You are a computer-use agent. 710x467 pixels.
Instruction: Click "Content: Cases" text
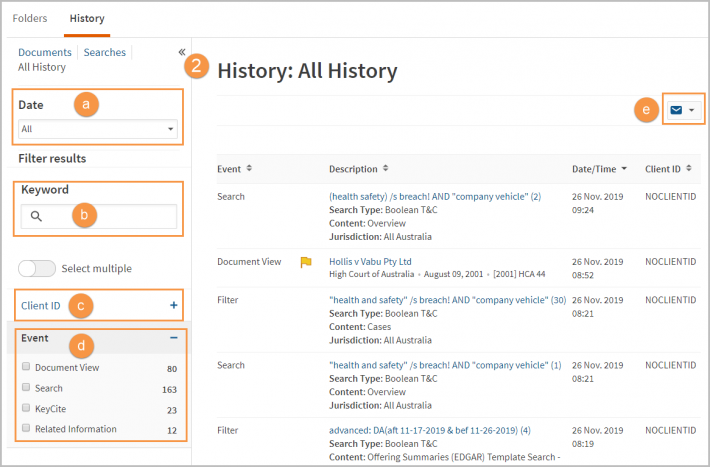coord(360,327)
